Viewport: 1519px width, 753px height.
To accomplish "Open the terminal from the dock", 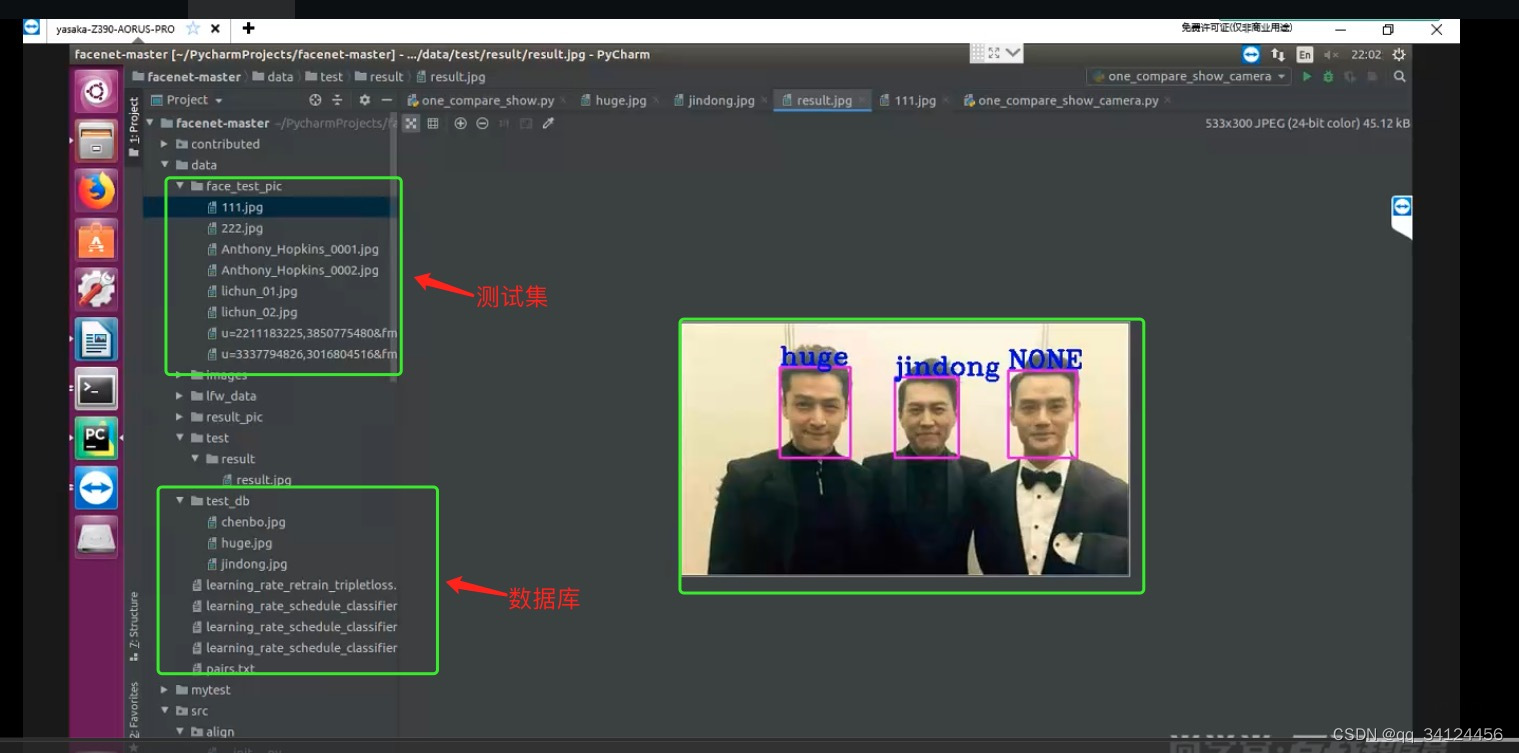I will [x=96, y=388].
